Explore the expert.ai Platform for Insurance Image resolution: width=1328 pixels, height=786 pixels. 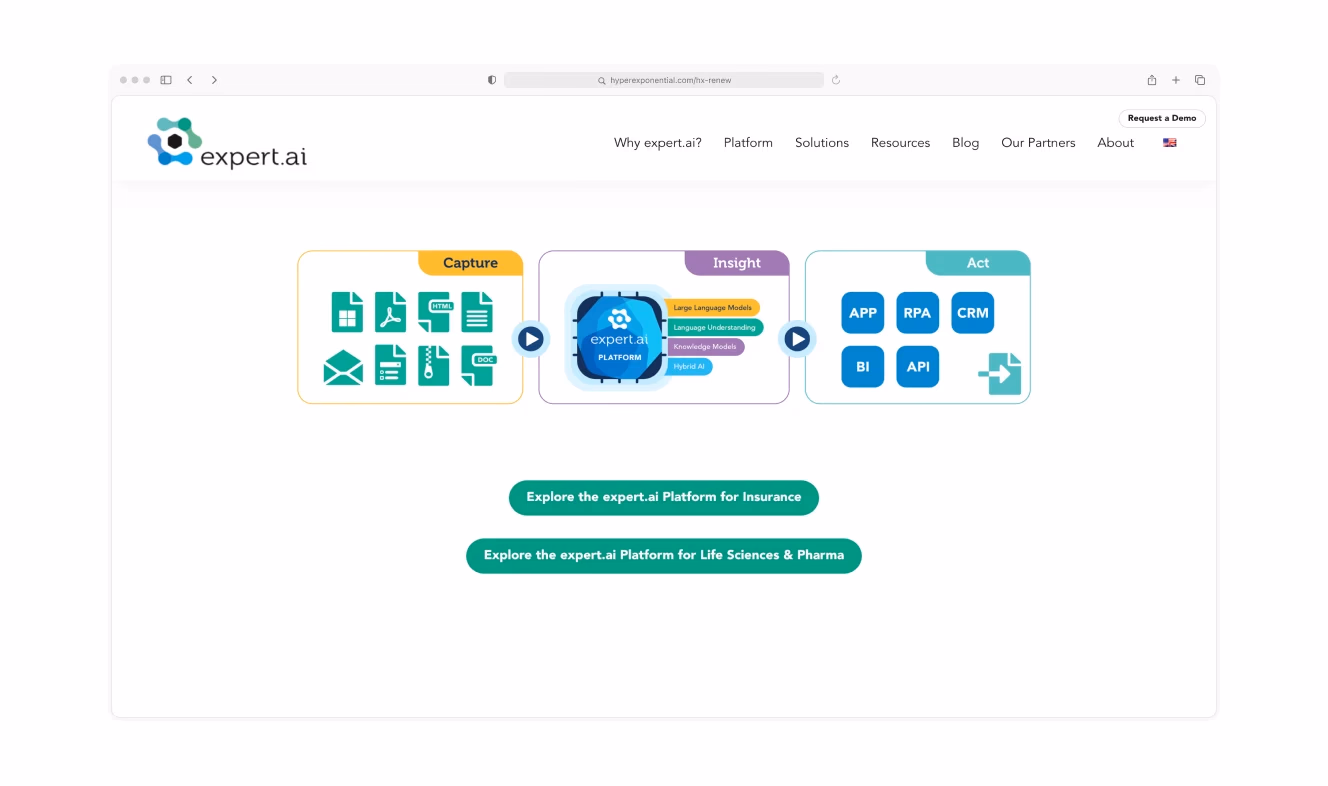coord(664,497)
